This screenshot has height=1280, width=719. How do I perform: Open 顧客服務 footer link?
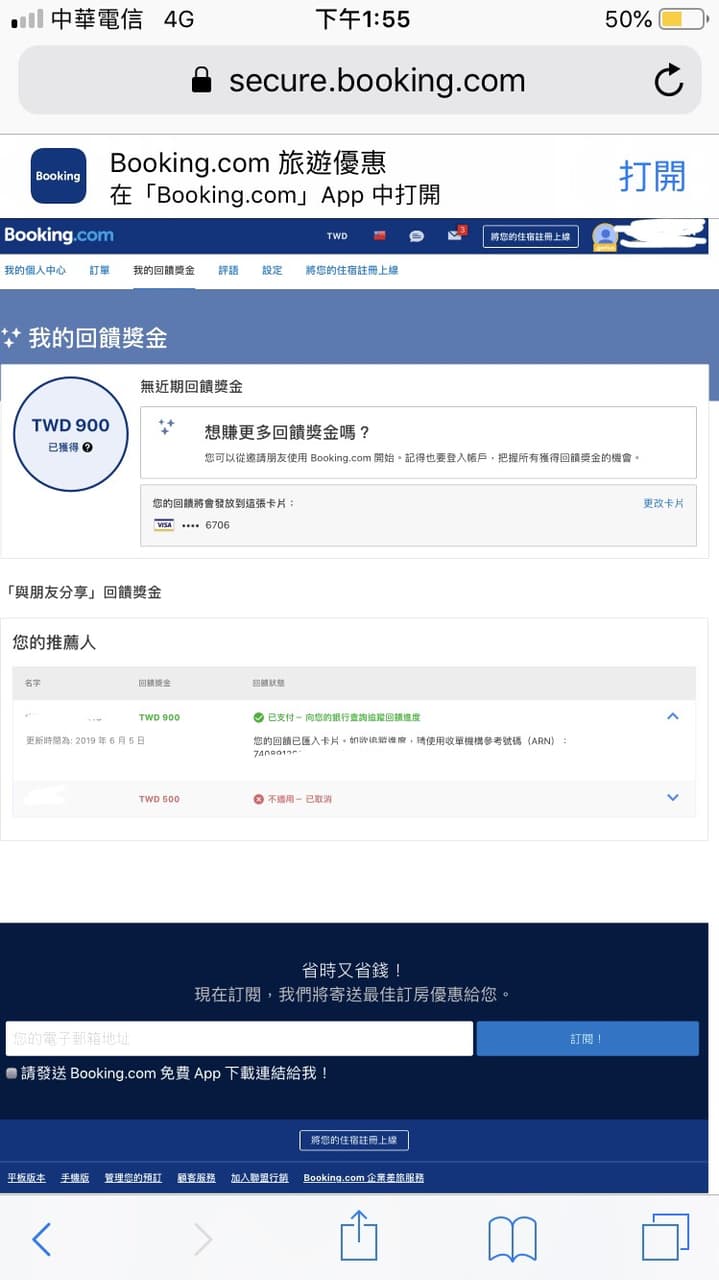(196, 1178)
